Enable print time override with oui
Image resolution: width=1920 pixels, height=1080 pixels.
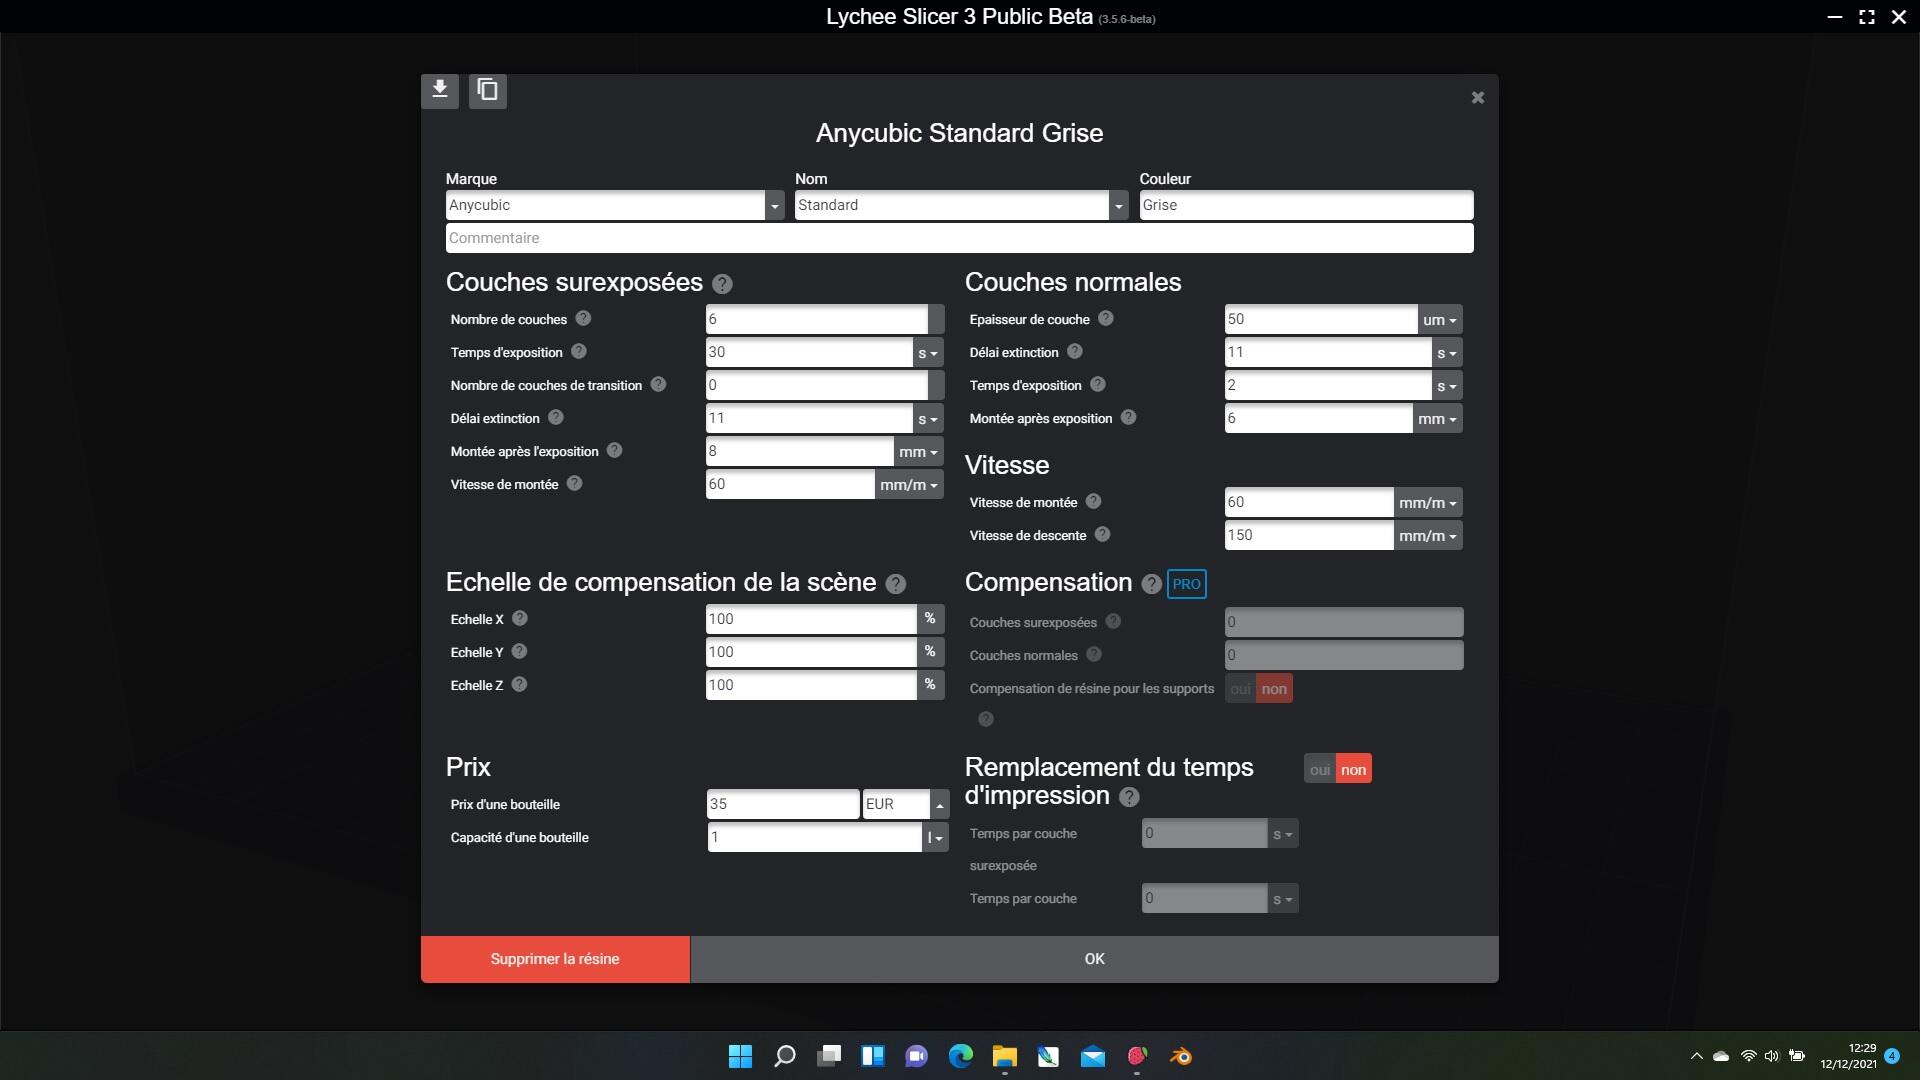pyautogui.click(x=1320, y=769)
